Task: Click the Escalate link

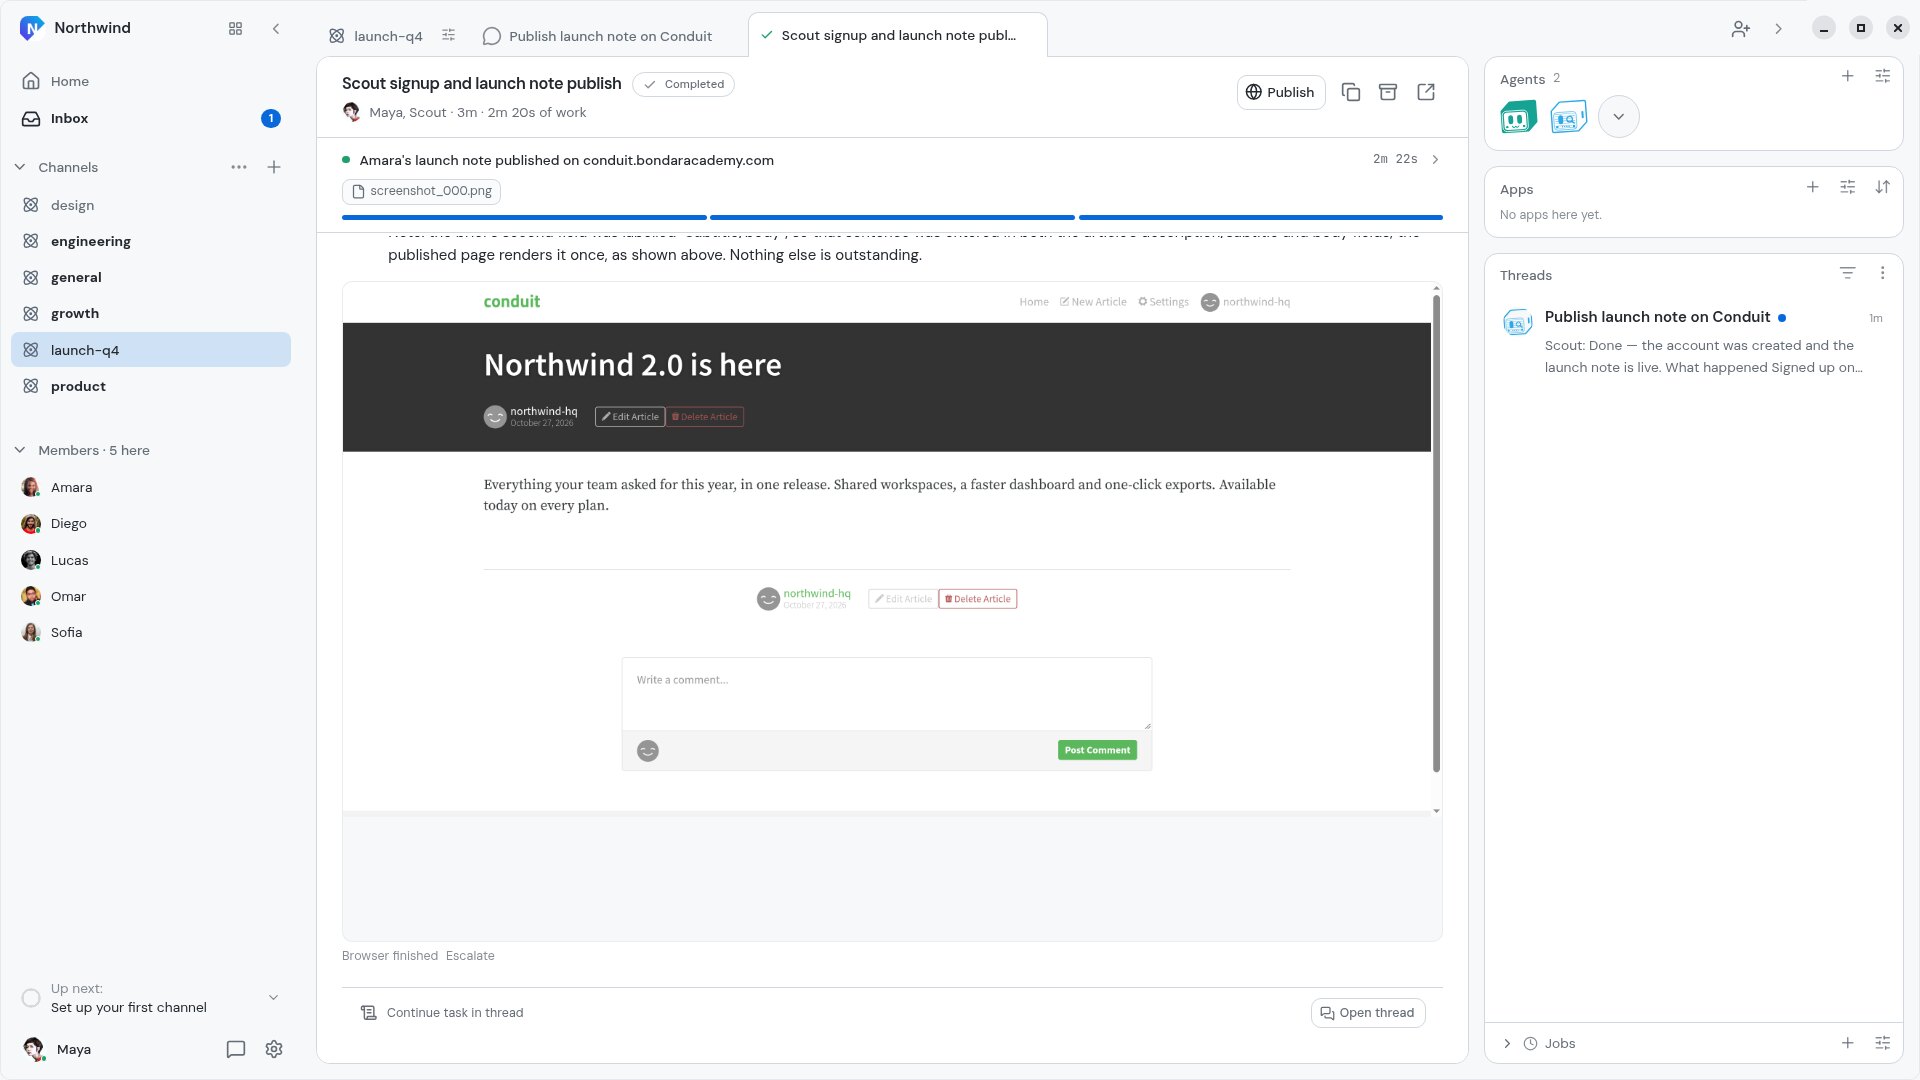Action: tap(470, 956)
